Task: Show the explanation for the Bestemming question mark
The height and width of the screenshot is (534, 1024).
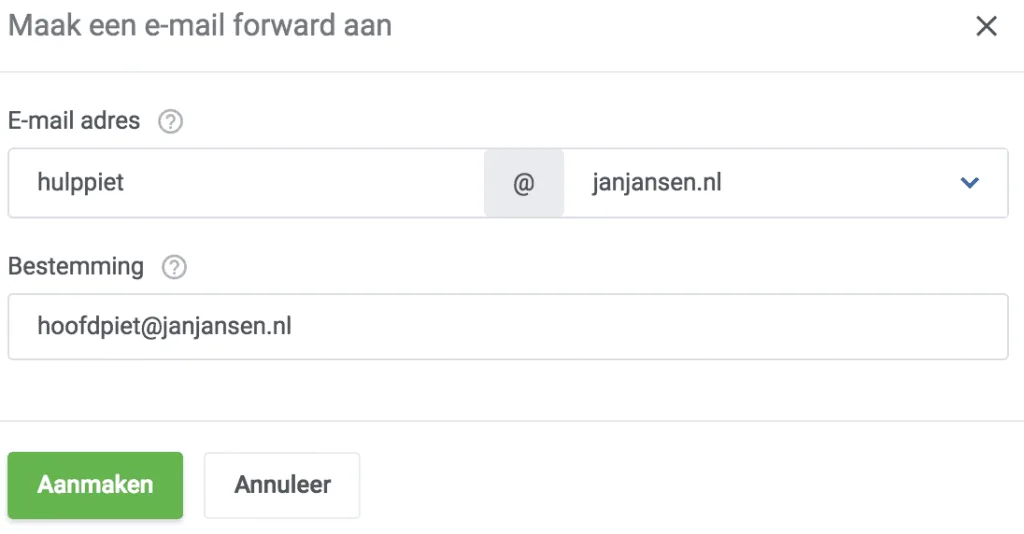Action: pos(174,267)
